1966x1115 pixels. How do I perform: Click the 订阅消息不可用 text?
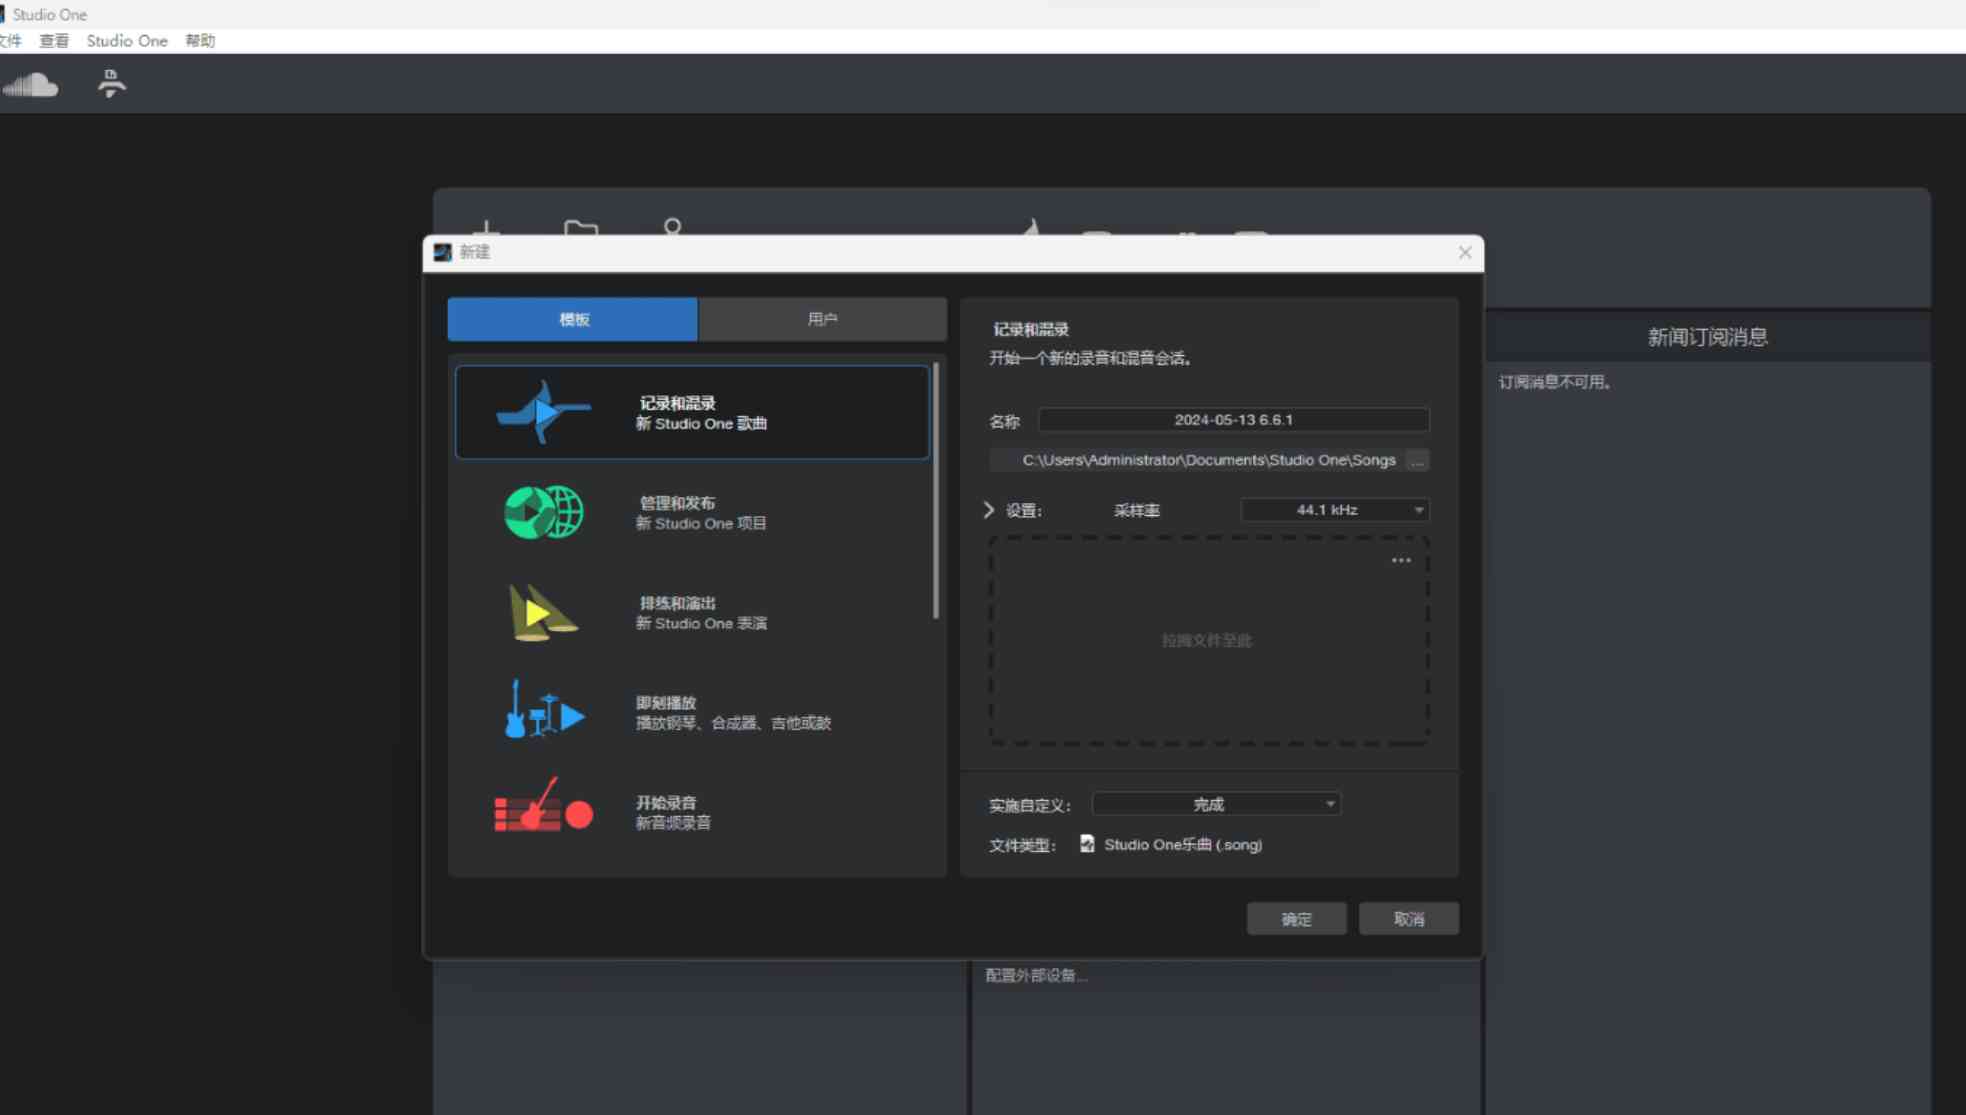[x=1554, y=382]
